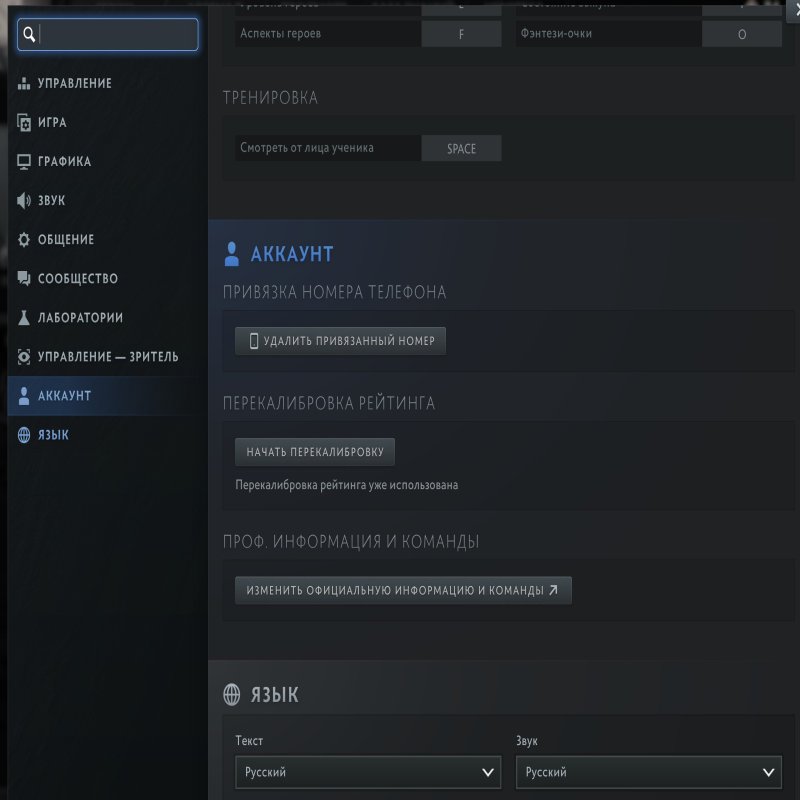
Task: Change the Аспекты героев F keybind
Action: (x=461, y=34)
